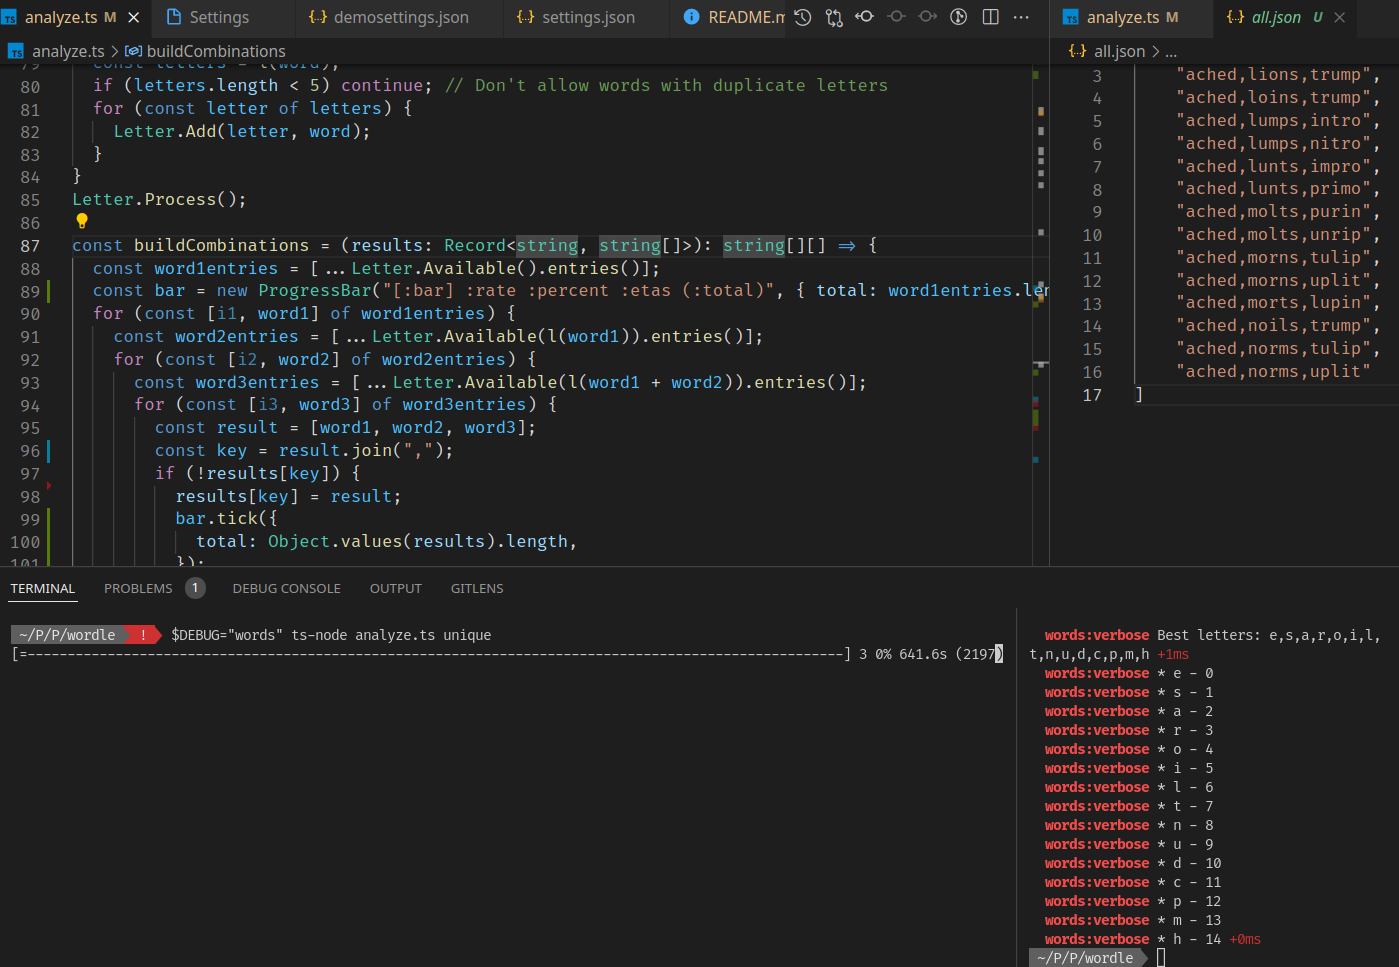1399x967 pixels.
Task: Switch to the README tab
Action: pos(745,17)
